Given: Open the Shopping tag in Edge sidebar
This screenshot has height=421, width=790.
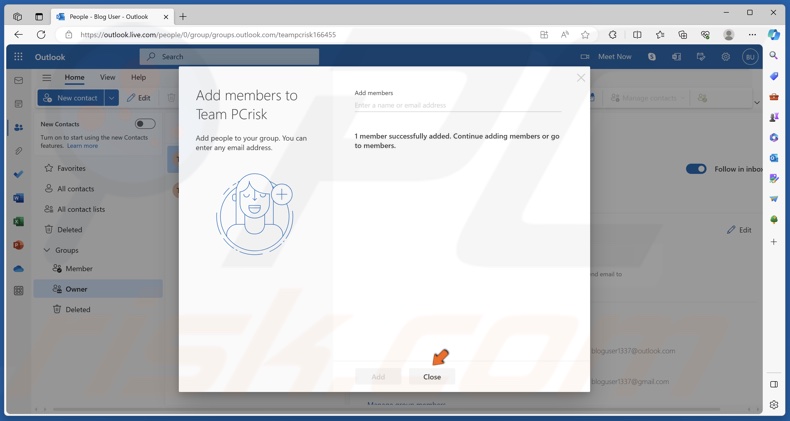Looking at the screenshot, I should [x=773, y=76].
